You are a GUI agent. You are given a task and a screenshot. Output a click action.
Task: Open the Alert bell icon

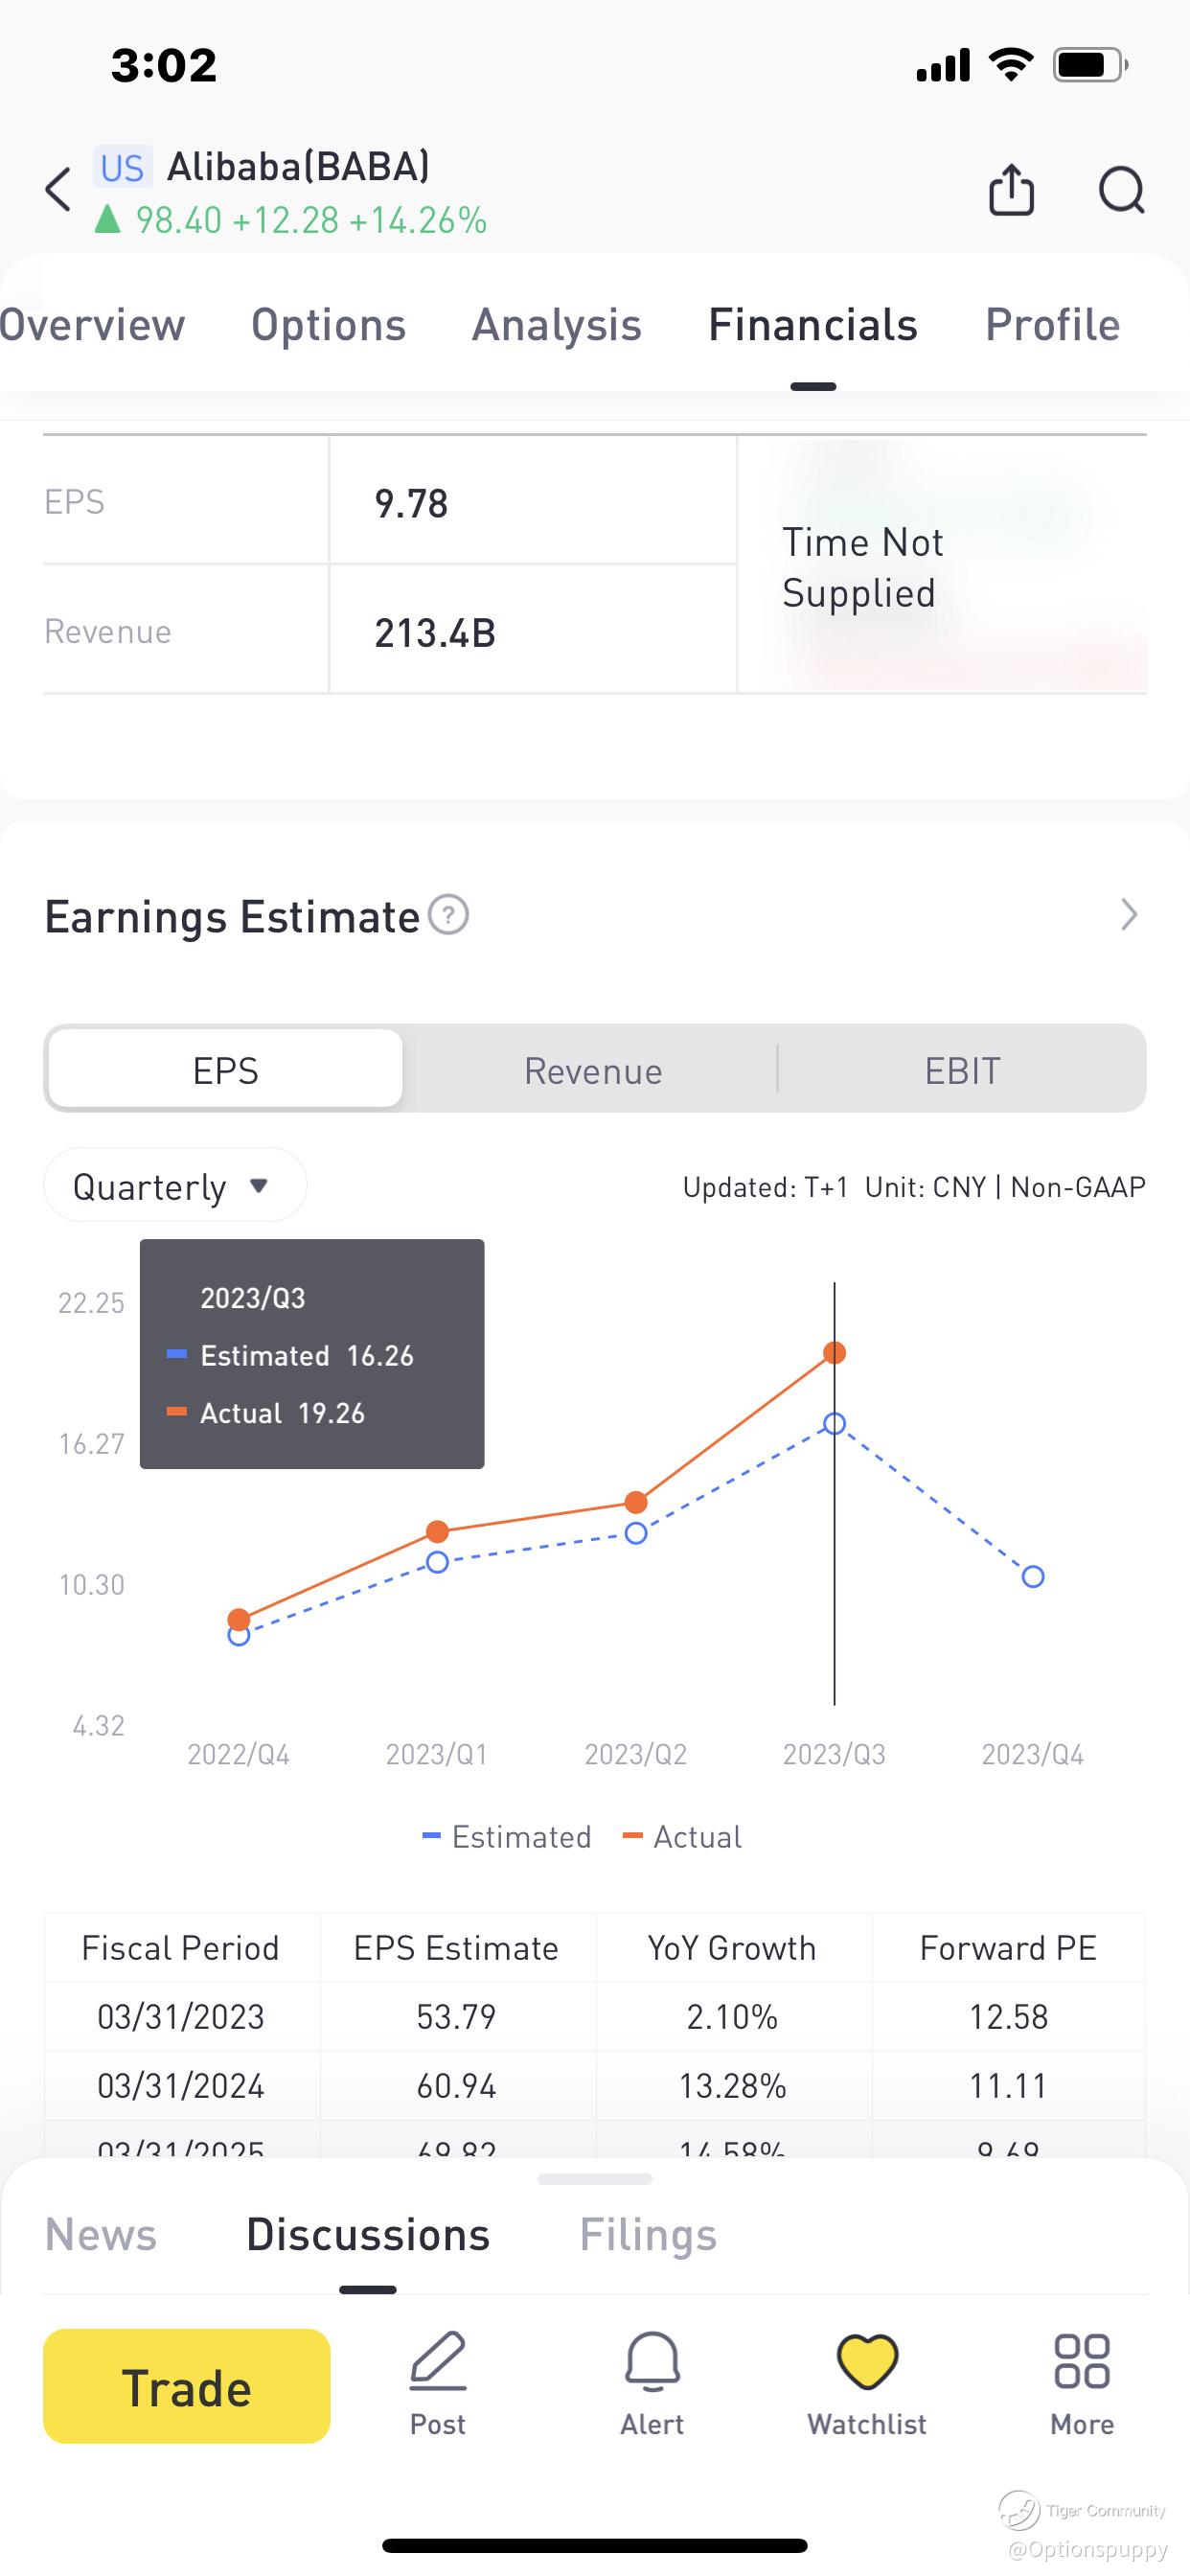click(652, 2363)
